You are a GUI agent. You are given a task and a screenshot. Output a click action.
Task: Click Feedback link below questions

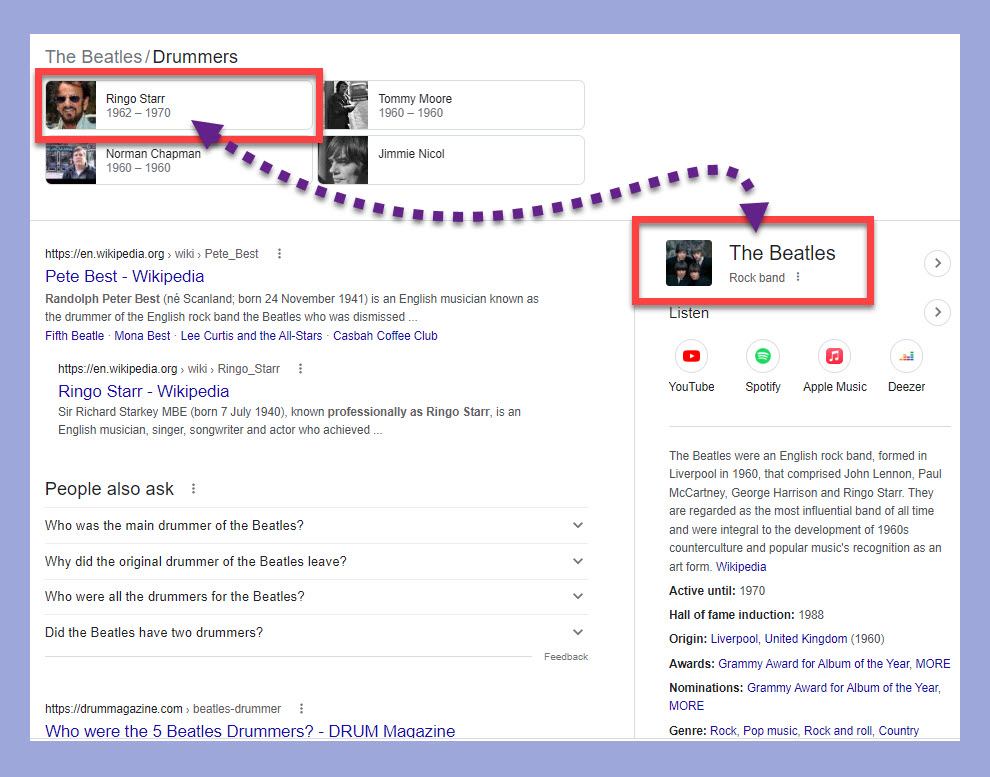(566, 657)
